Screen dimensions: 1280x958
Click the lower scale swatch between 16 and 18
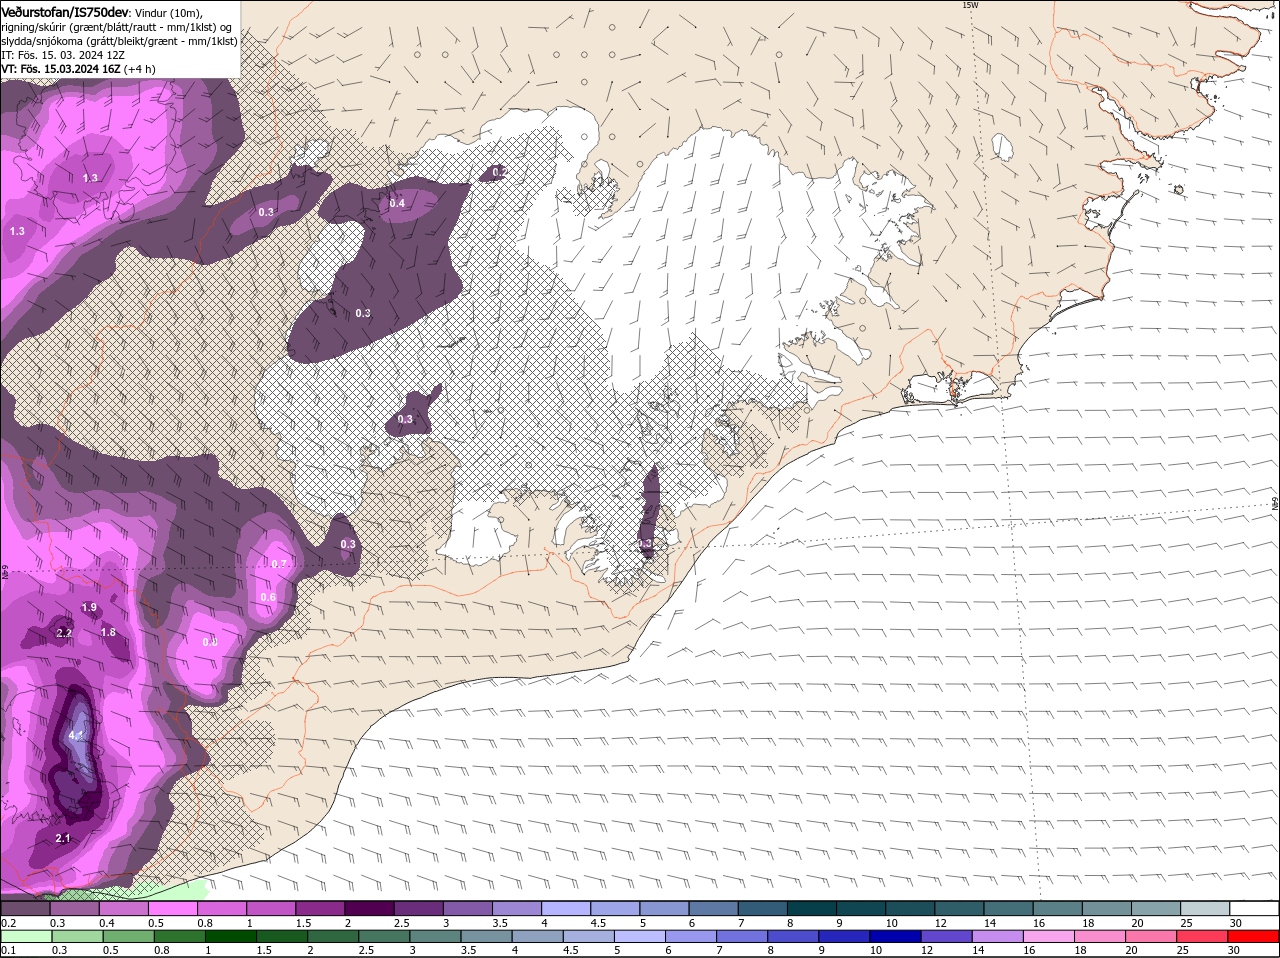click(1051, 937)
